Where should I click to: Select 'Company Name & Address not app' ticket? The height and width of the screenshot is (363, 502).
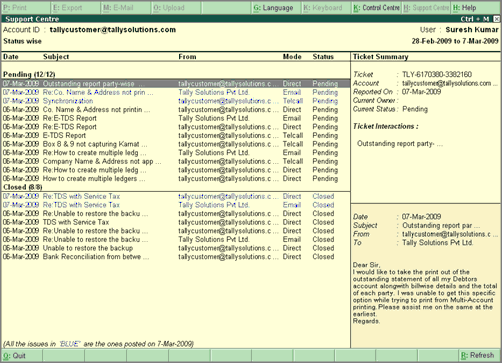coord(176,161)
